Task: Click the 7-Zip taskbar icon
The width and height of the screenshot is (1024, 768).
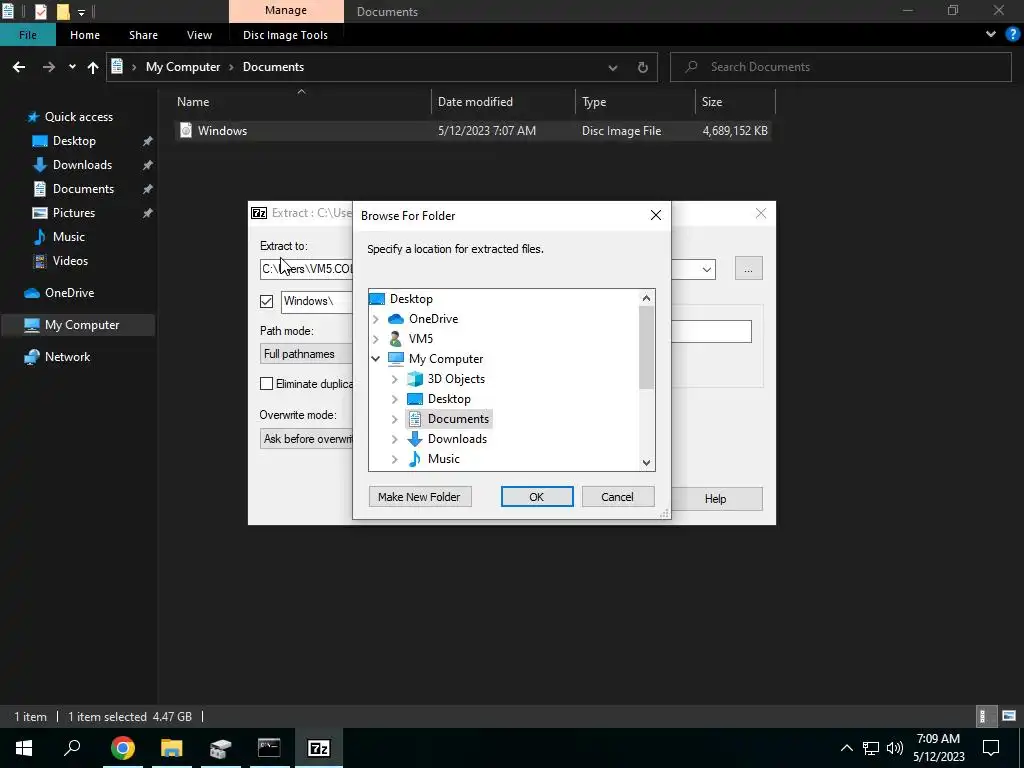Action: coord(319,748)
